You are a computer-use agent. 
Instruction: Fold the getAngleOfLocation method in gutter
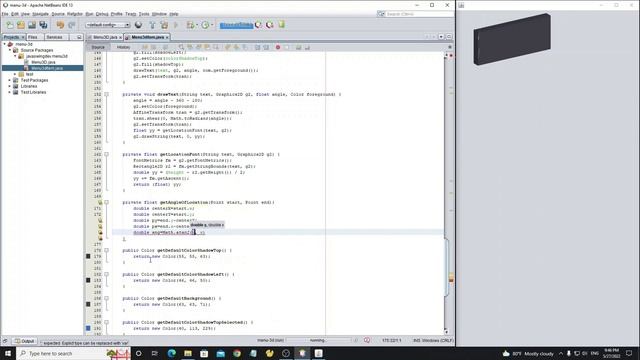pyautogui.click(x=107, y=202)
